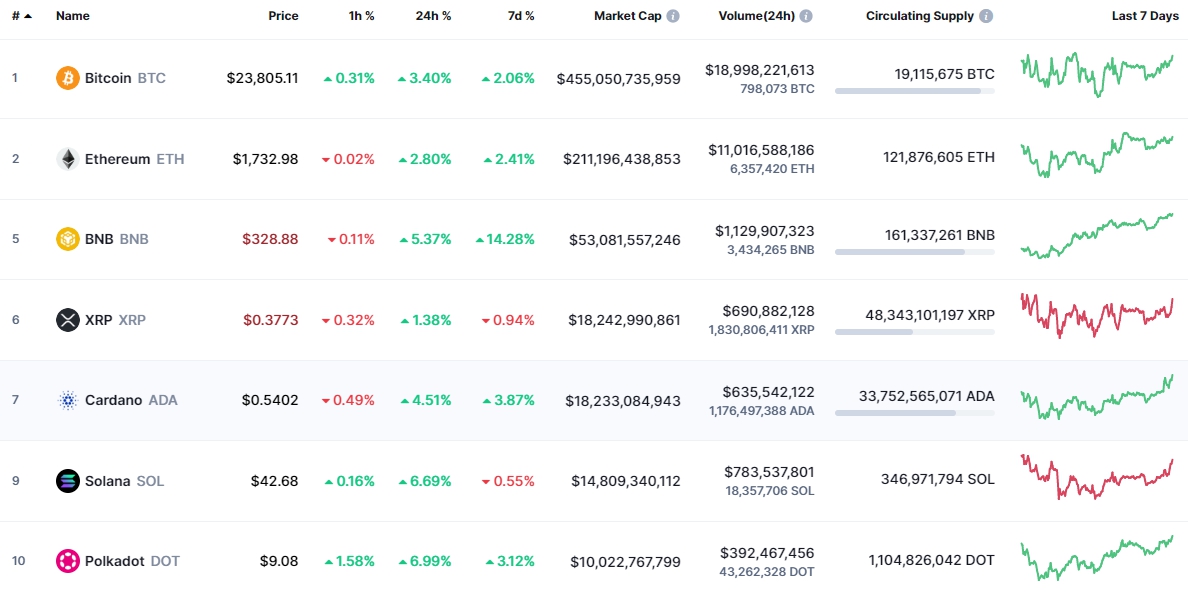Click Solana 24h change 6.69%
1188x592 pixels.
[x=424, y=481]
